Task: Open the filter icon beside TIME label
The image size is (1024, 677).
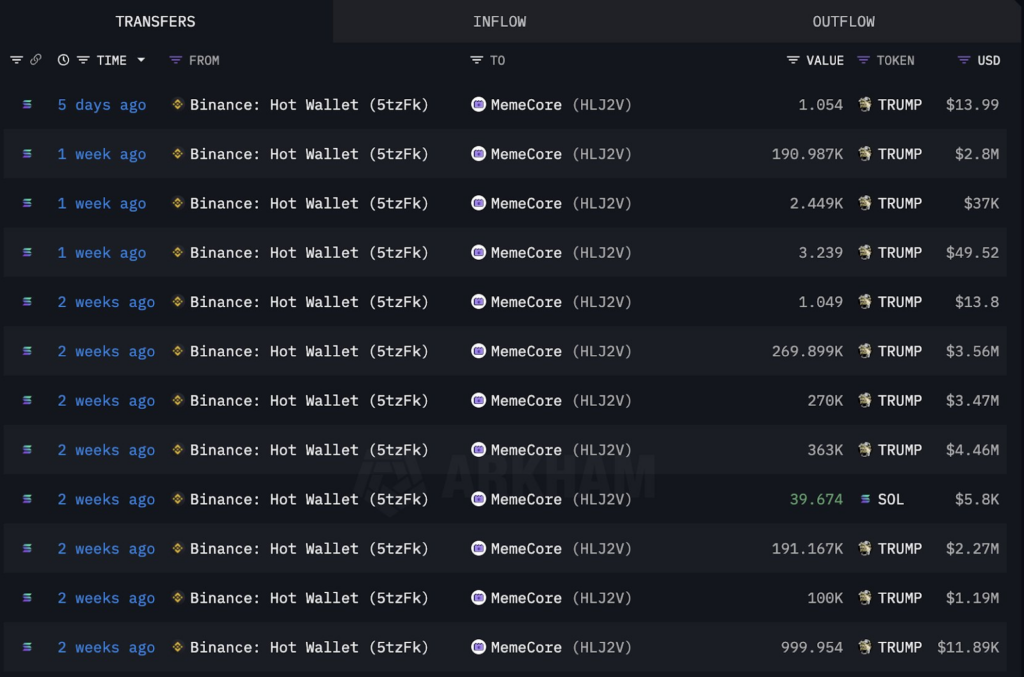Action: [x=83, y=60]
